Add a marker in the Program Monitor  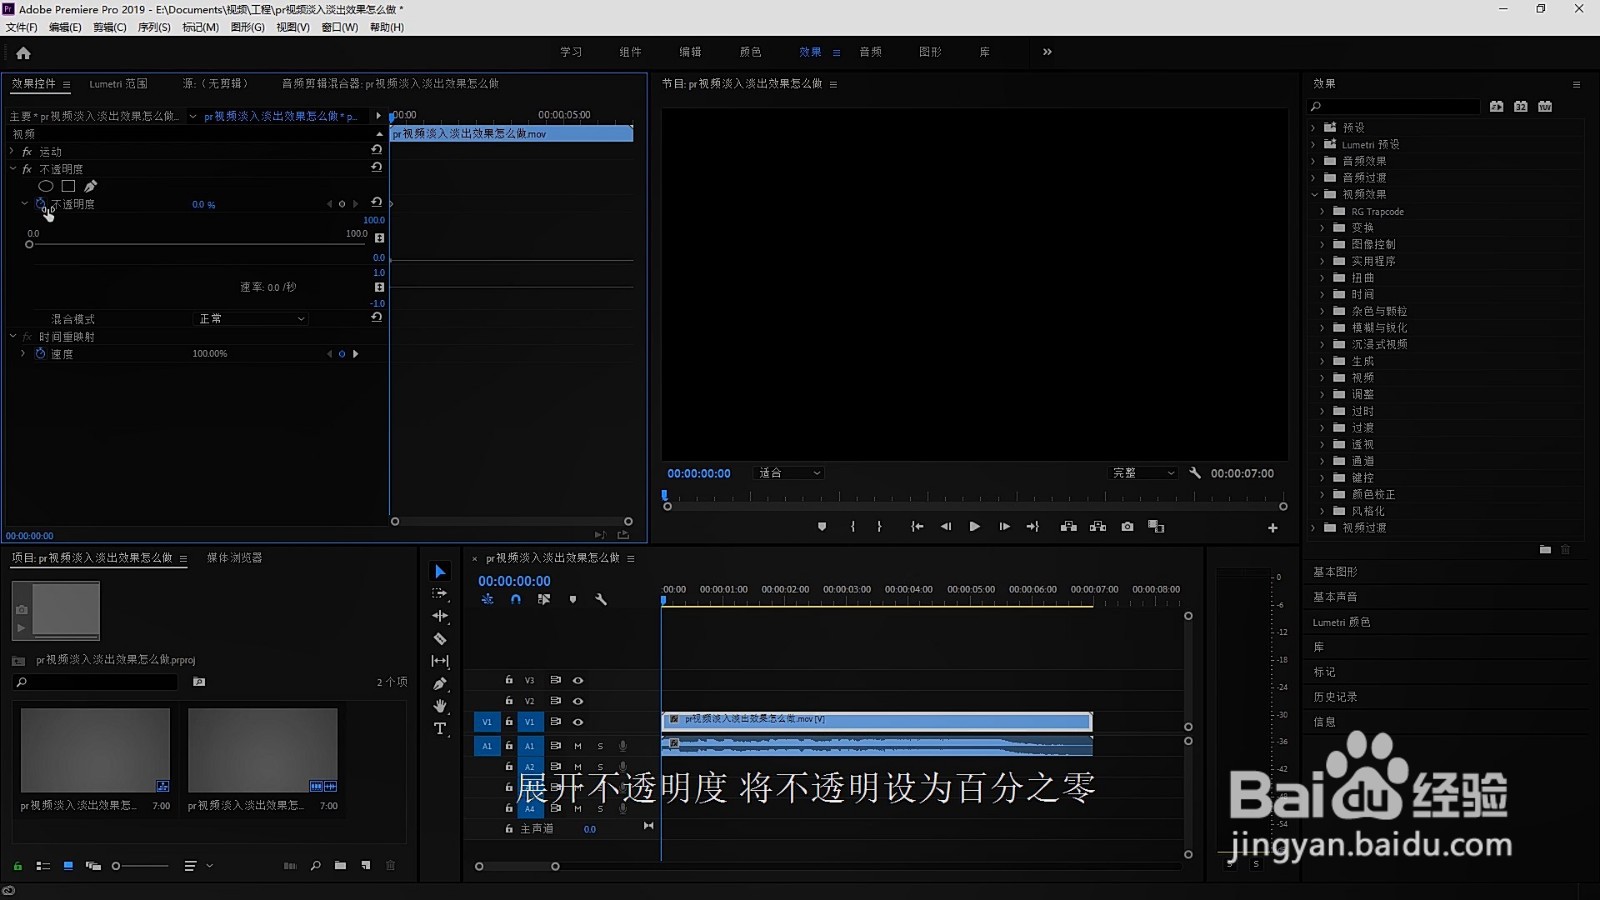click(822, 527)
